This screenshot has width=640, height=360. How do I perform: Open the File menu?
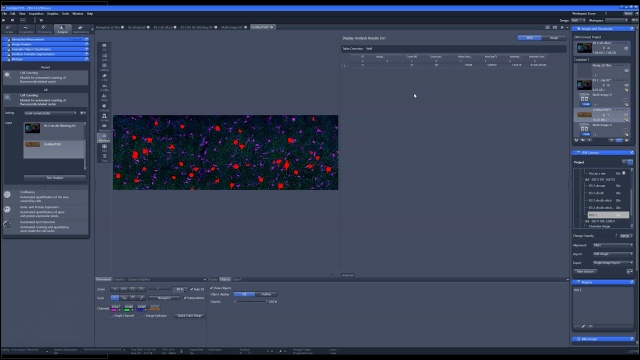[x=4, y=13]
